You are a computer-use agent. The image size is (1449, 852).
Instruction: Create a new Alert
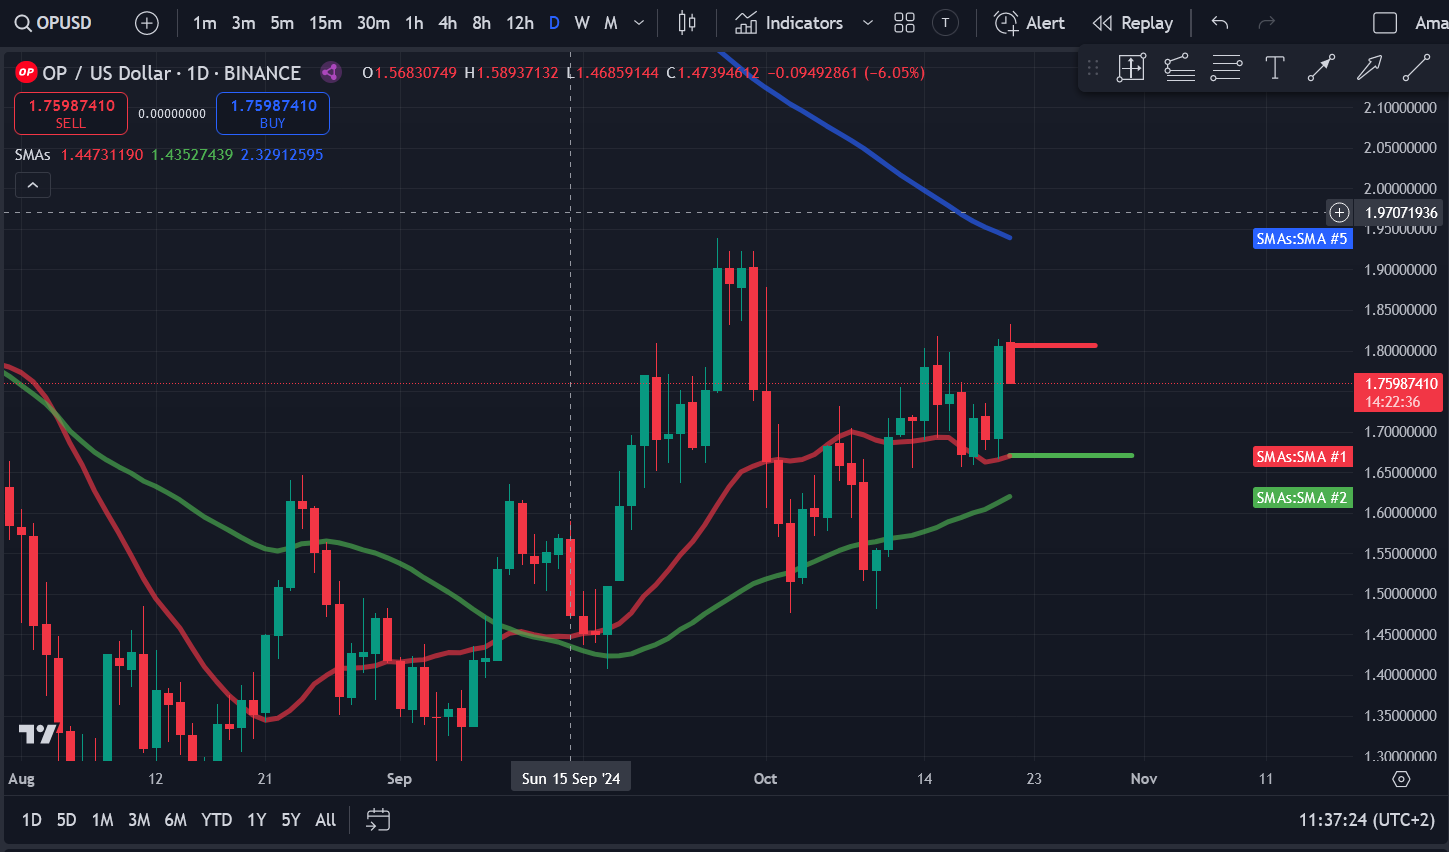1030,22
